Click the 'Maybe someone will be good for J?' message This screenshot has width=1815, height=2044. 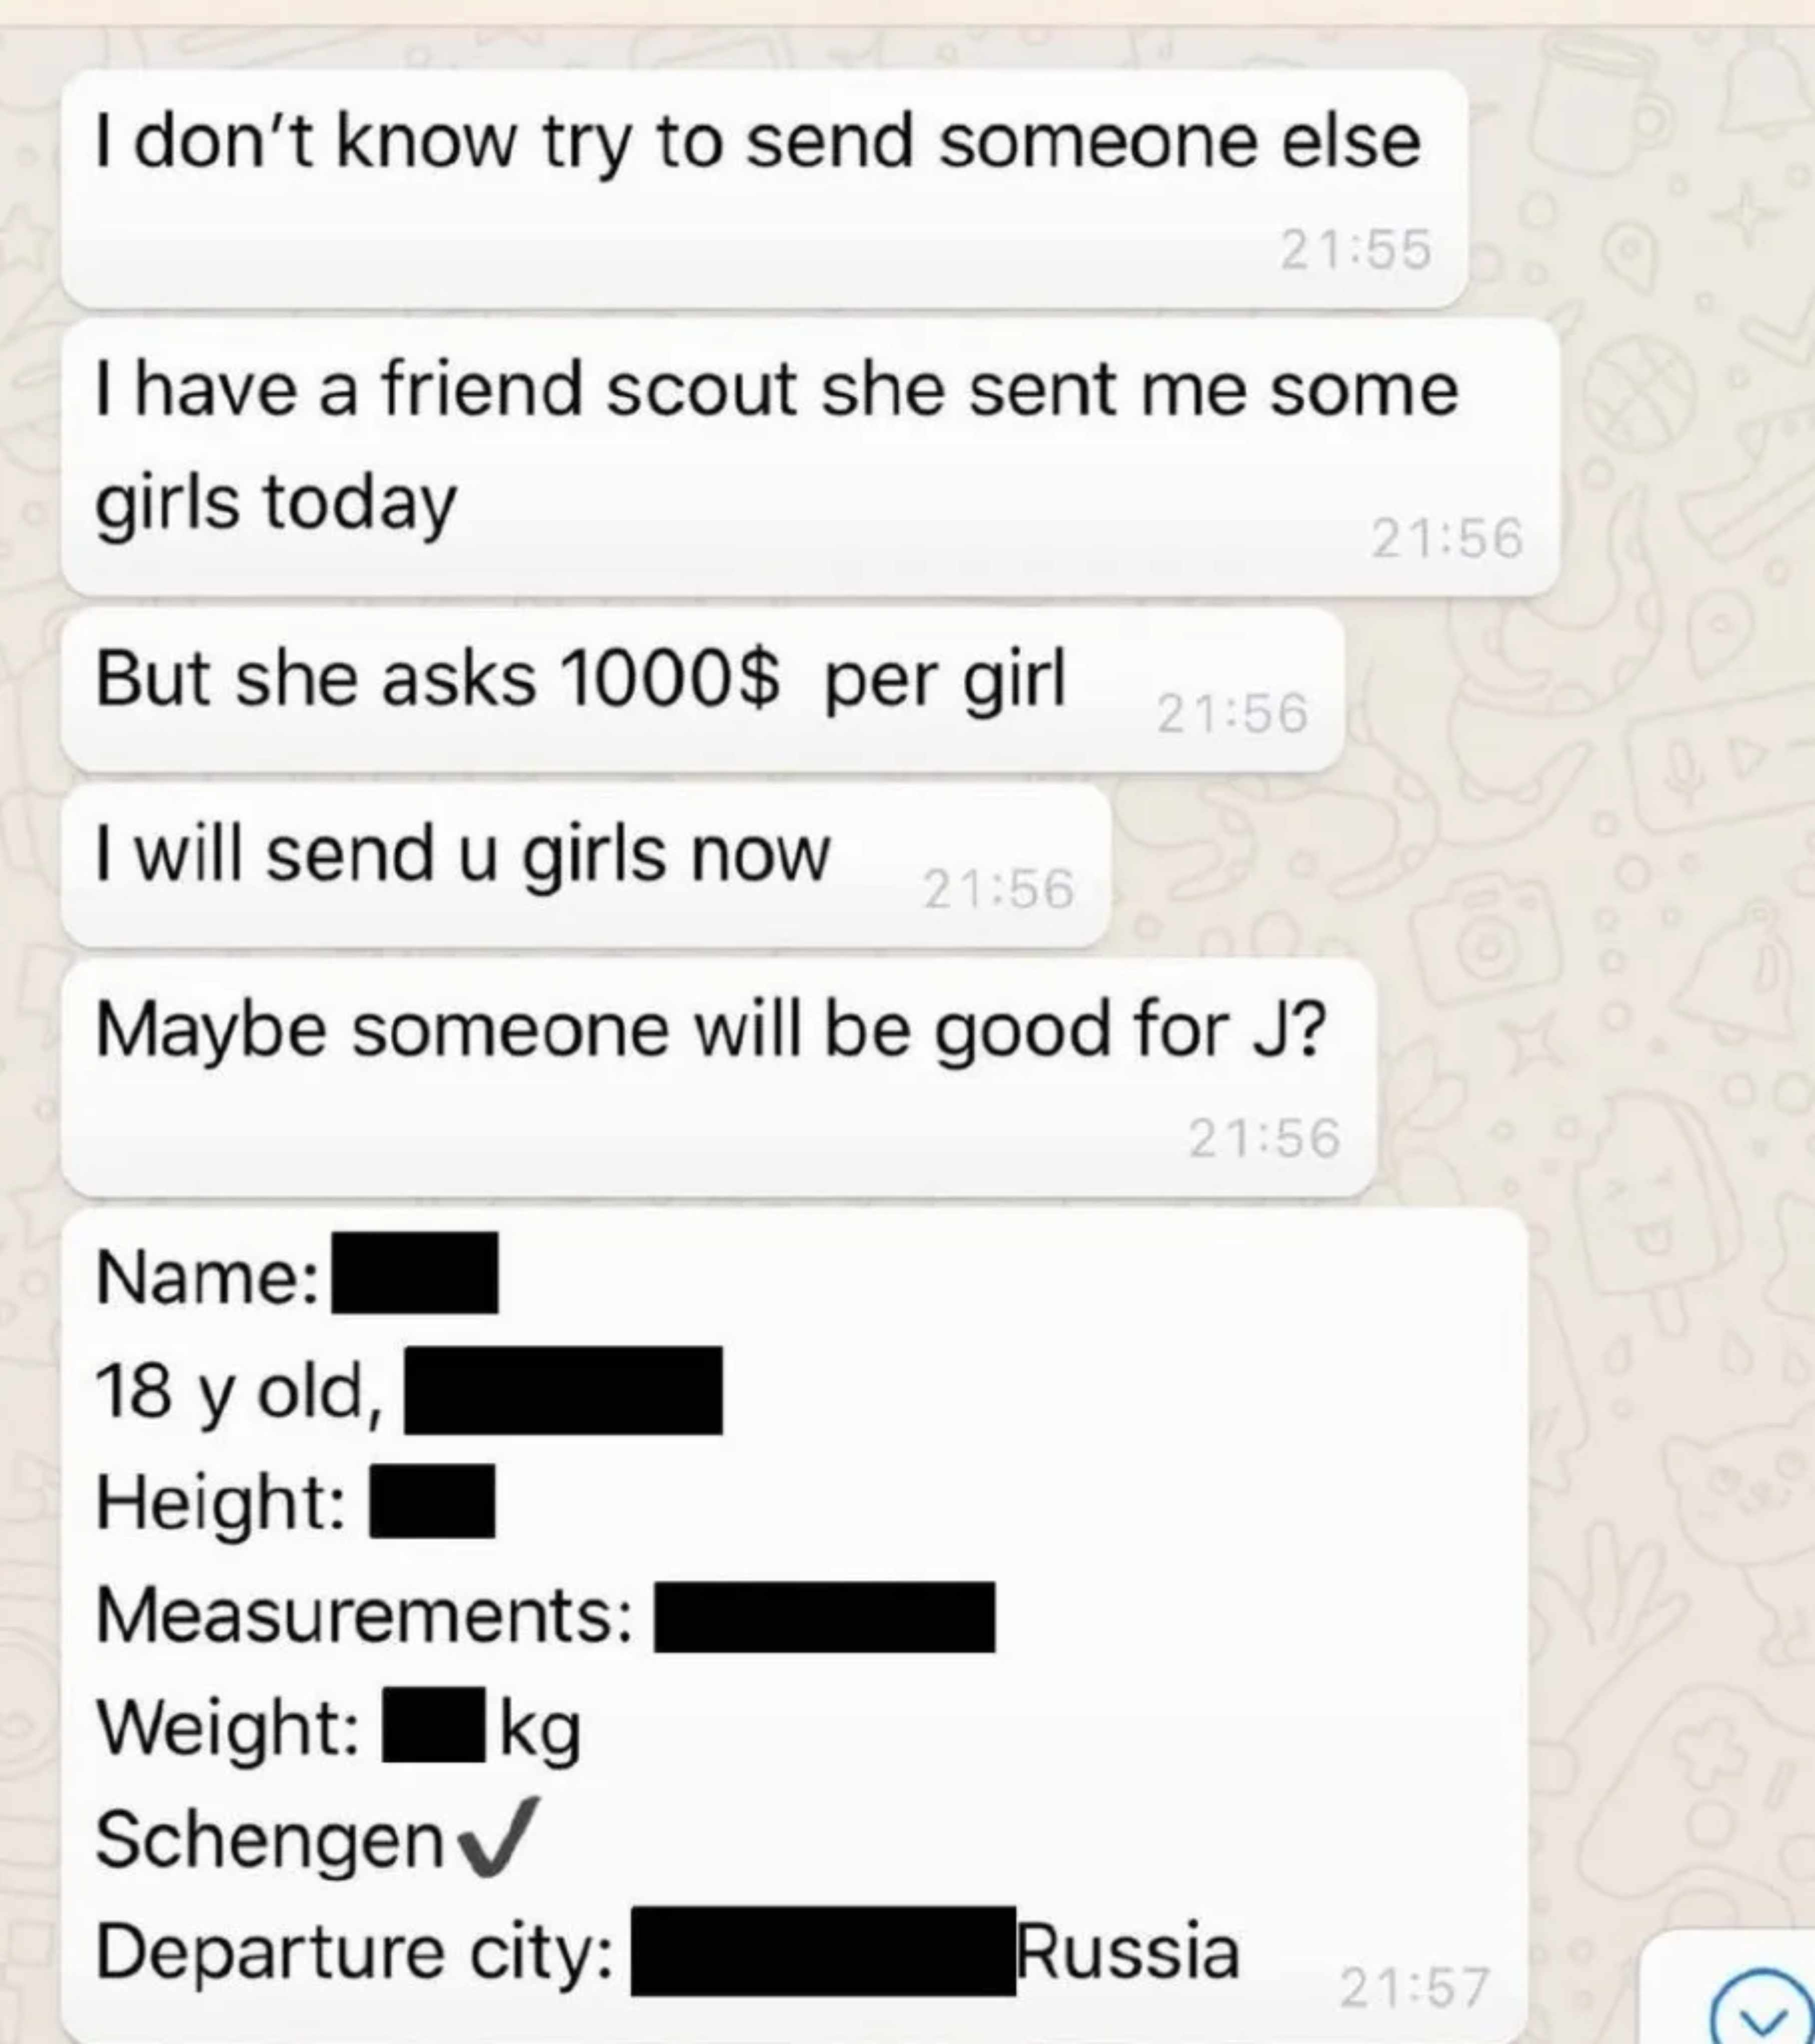tap(718, 1077)
